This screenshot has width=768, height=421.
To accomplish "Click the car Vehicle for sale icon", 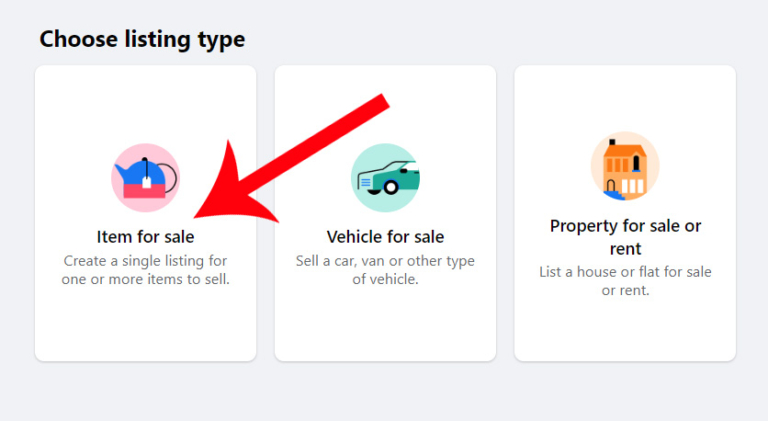I will pyautogui.click(x=385, y=178).
